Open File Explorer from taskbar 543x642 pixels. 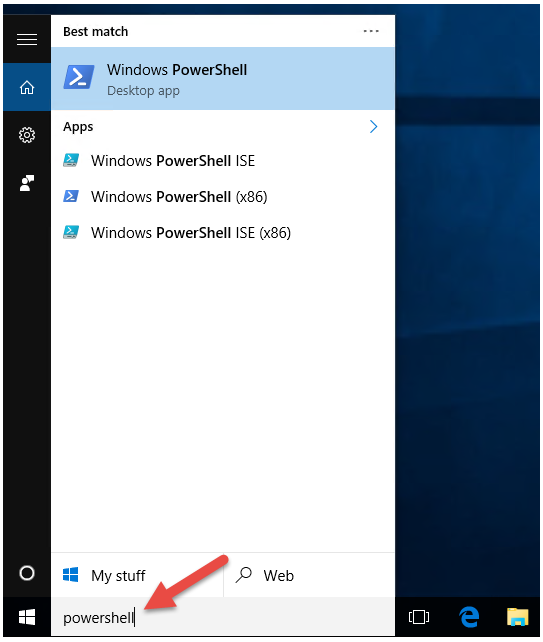(x=518, y=617)
